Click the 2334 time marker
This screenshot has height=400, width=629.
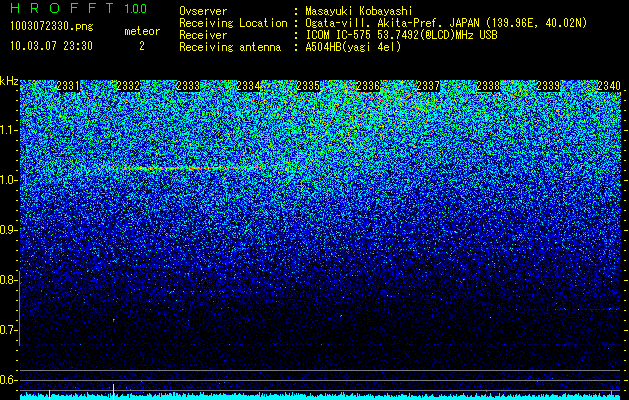coord(248,86)
